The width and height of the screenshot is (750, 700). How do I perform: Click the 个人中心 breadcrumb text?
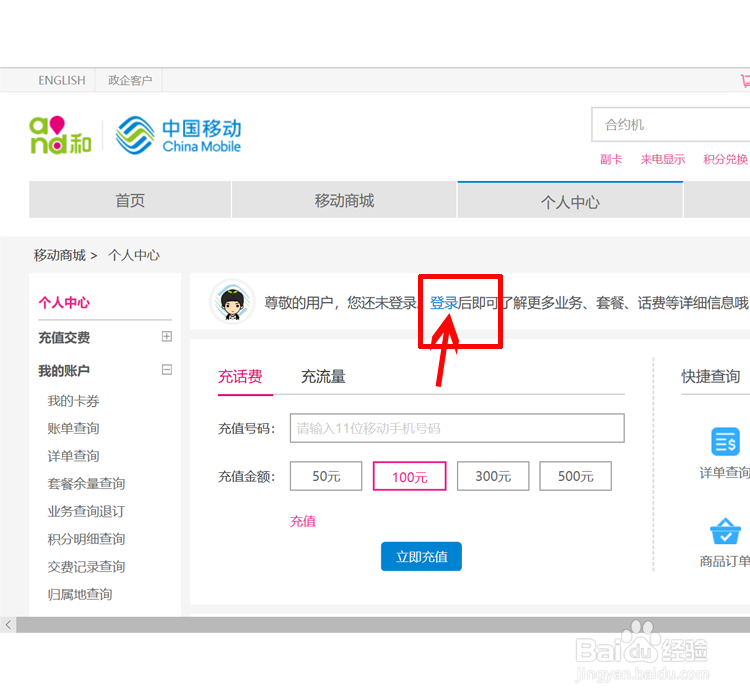134,256
